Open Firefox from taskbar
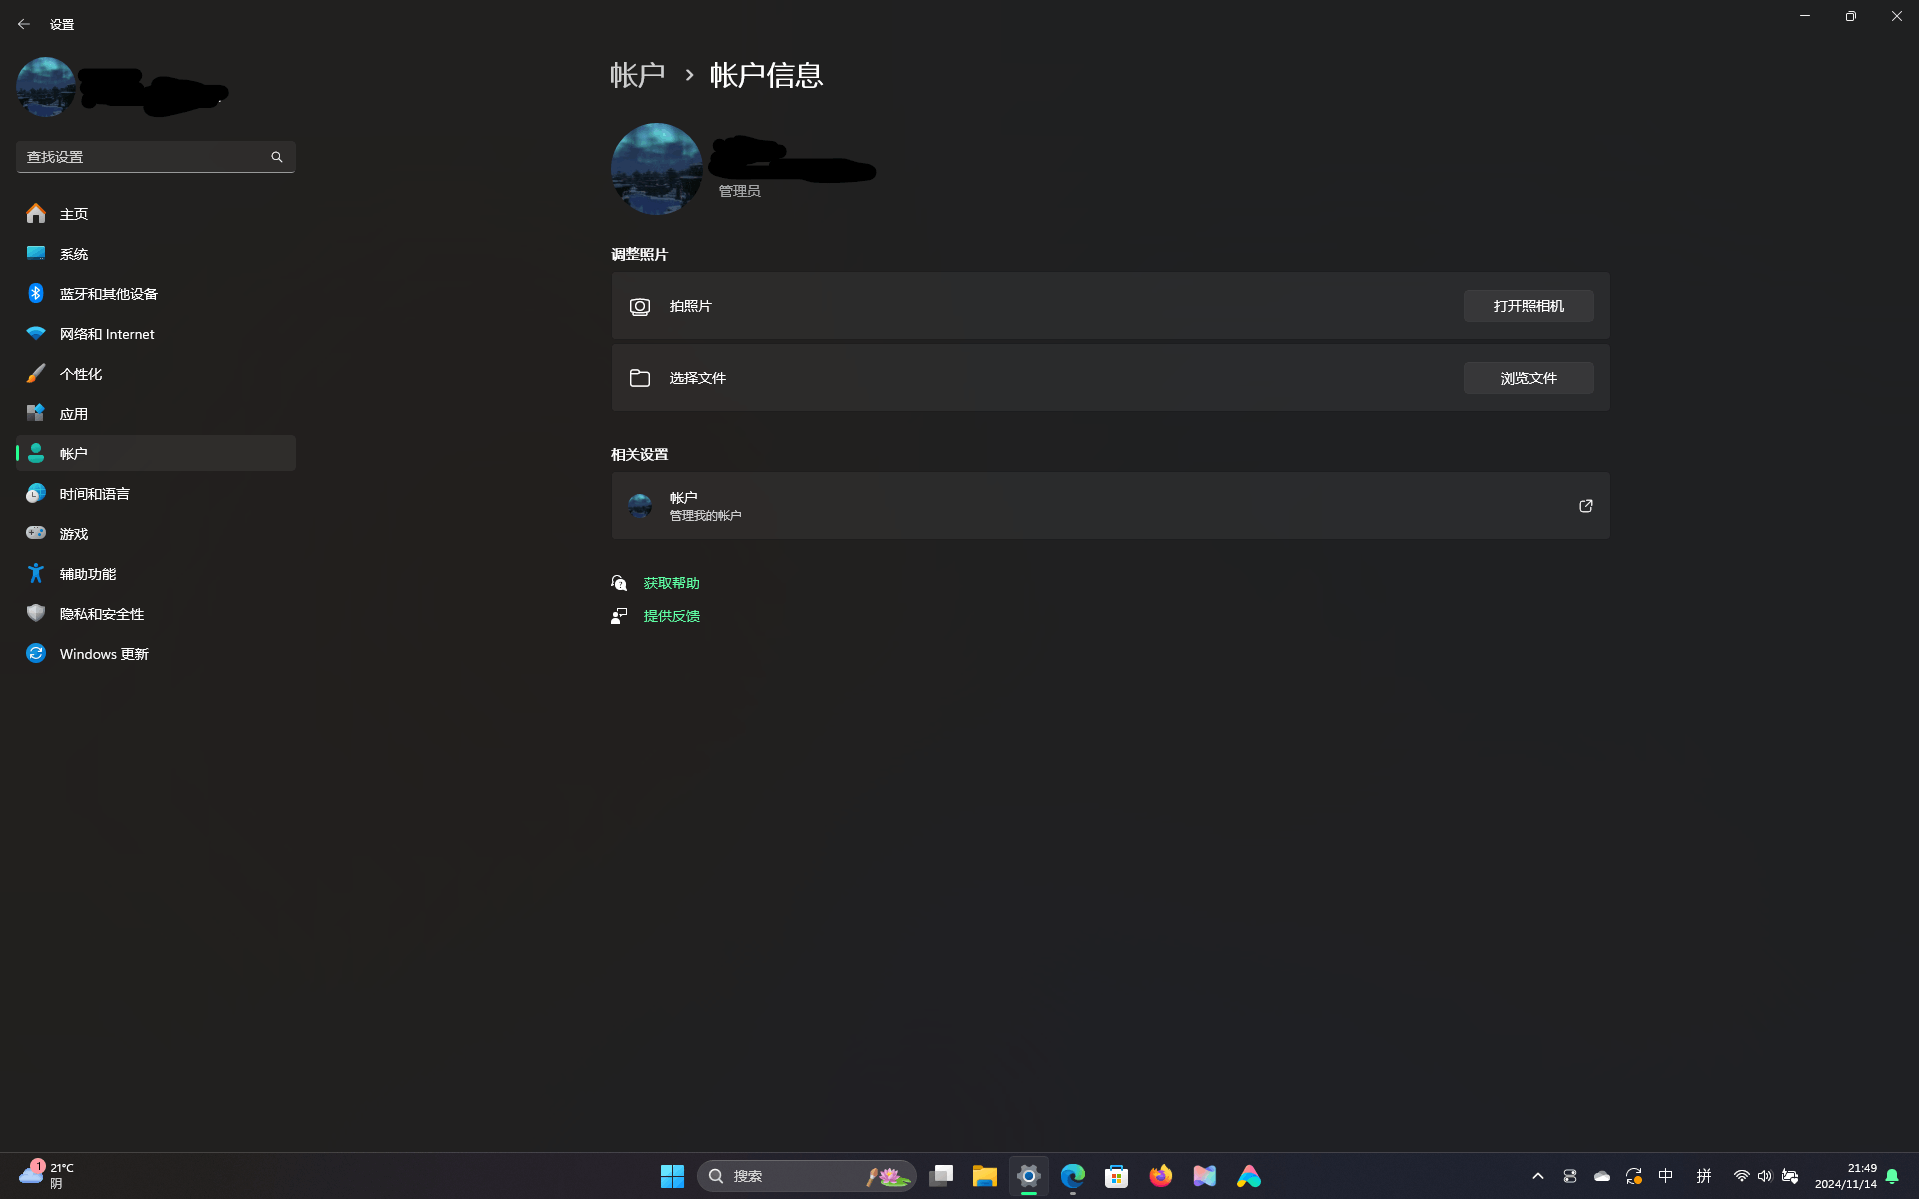Viewport: 1919px width, 1199px height. [x=1161, y=1176]
